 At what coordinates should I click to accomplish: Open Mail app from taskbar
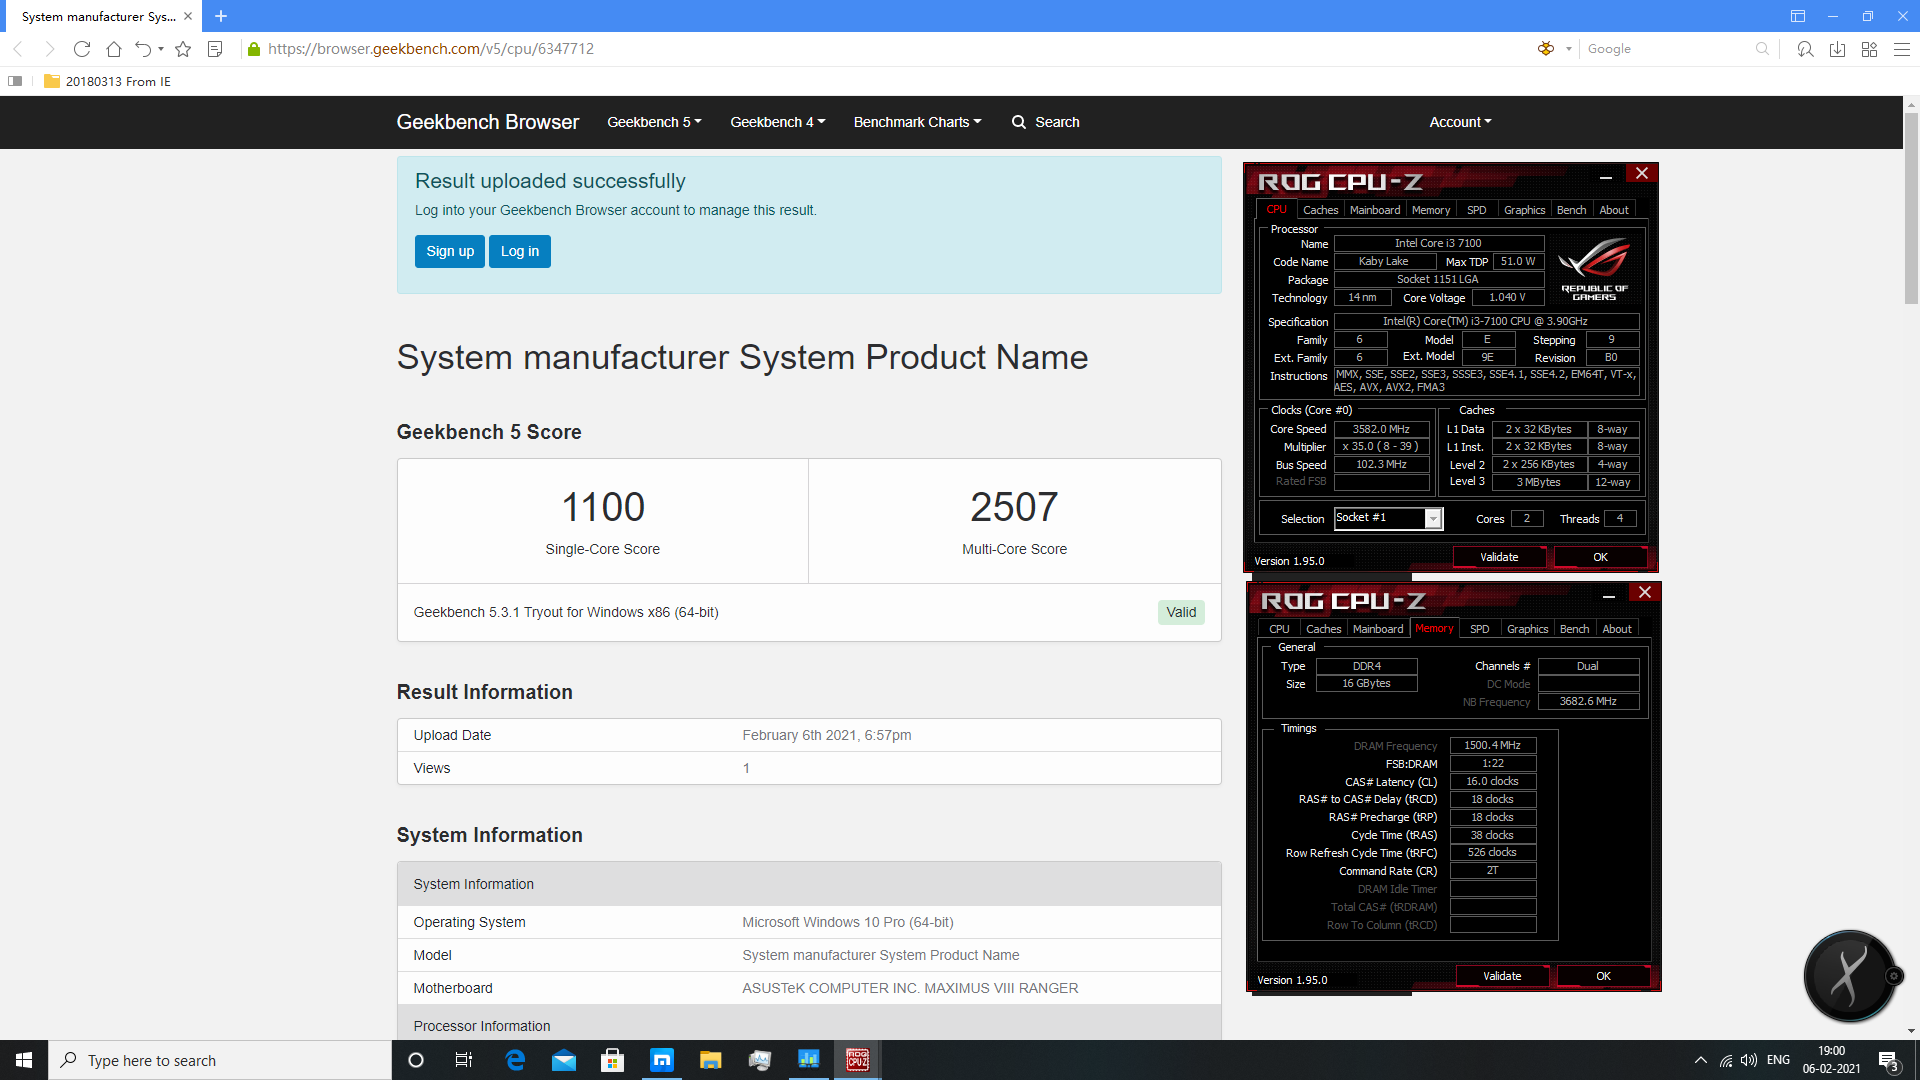tap(564, 1060)
